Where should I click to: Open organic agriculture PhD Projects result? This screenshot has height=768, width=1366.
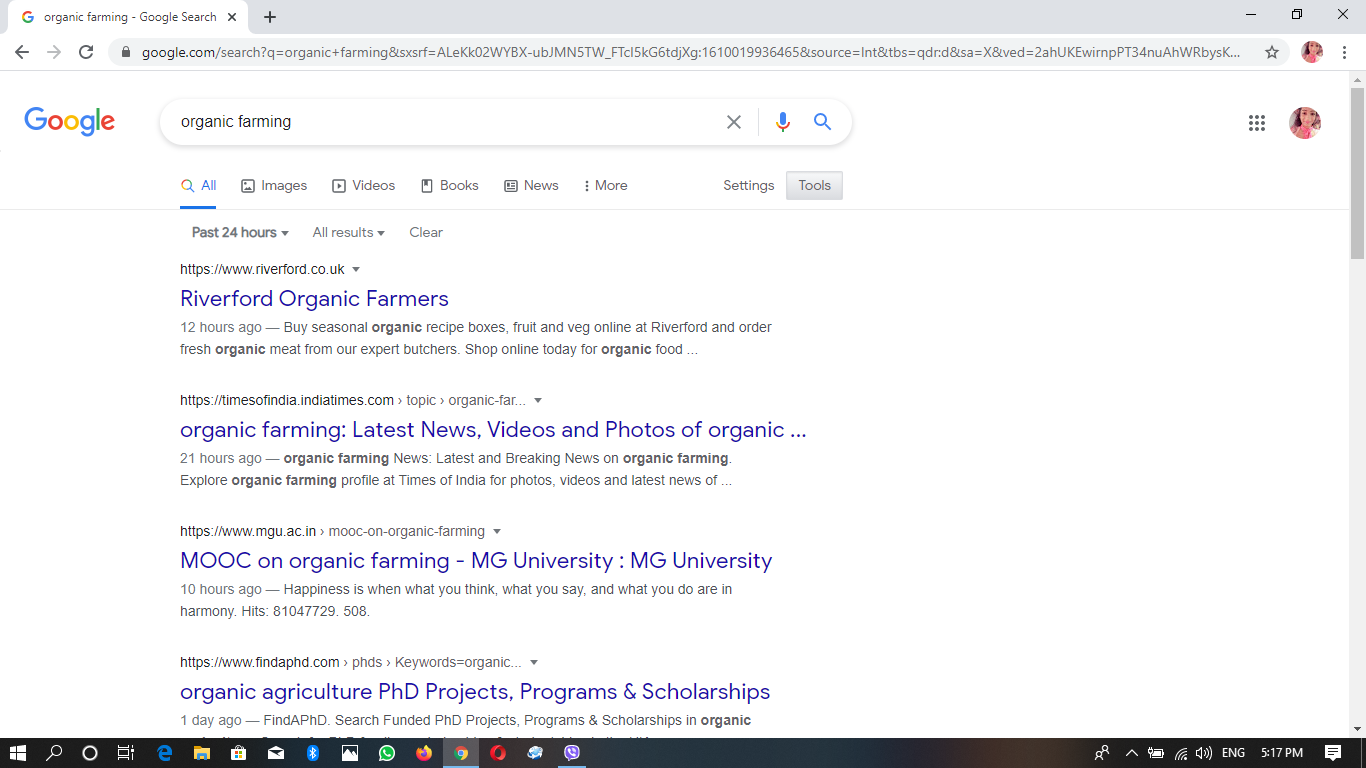point(475,691)
